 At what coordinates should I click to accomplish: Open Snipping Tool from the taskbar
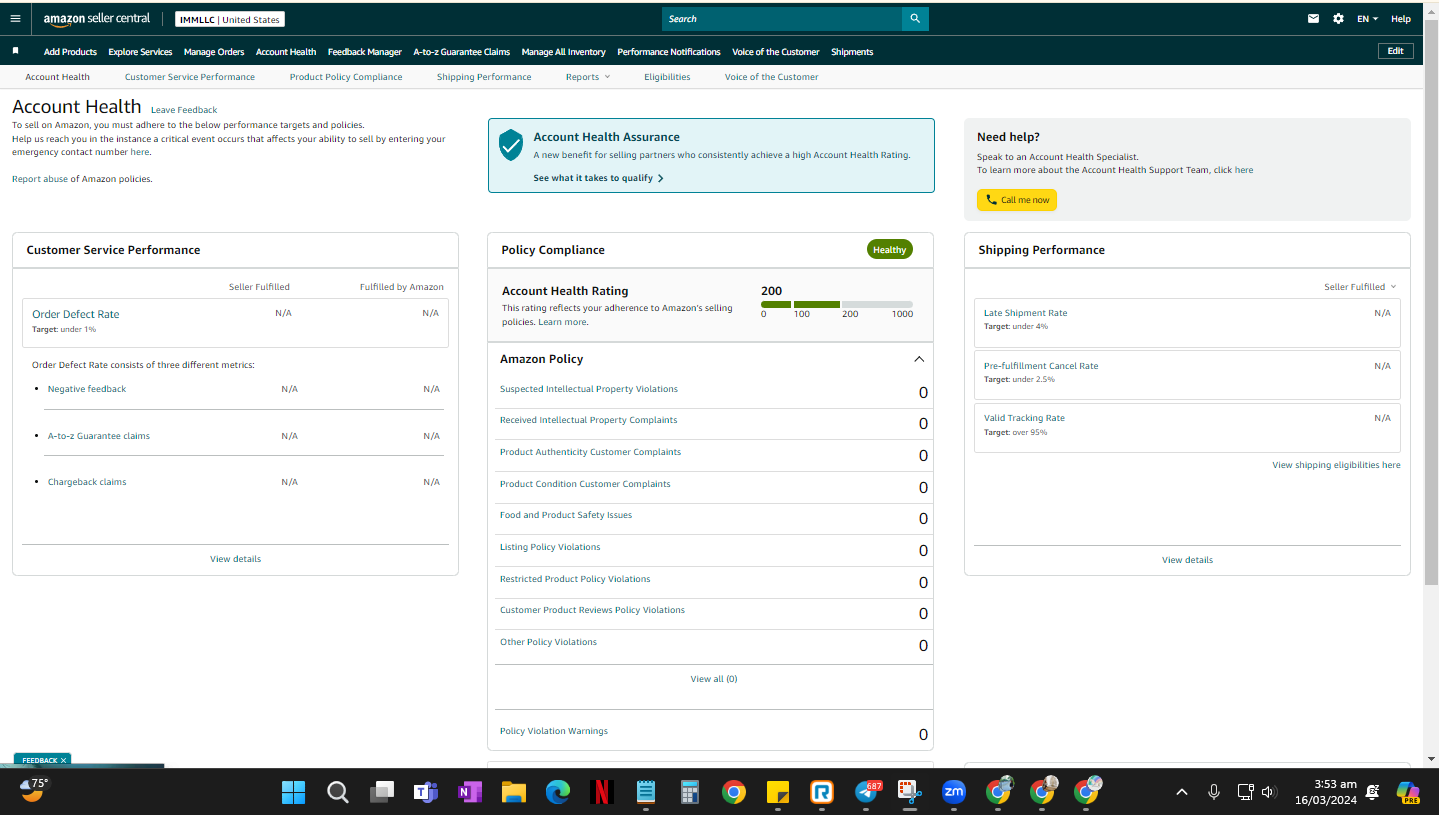coord(910,793)
